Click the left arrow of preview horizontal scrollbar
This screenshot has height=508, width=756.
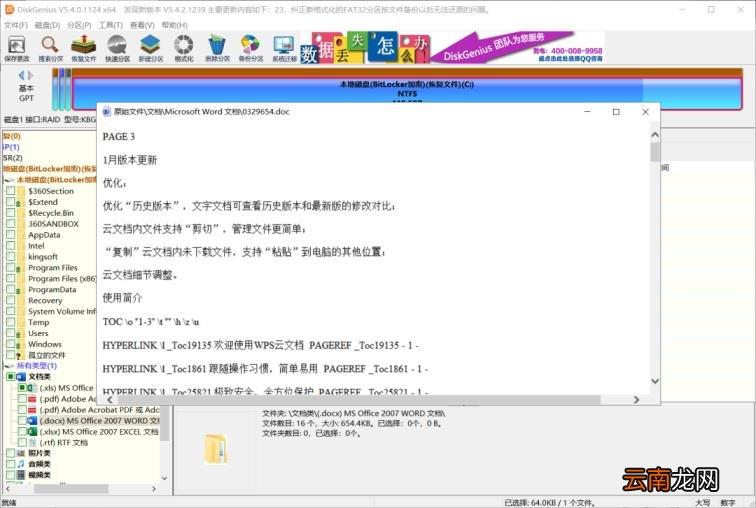click(110, 400)
